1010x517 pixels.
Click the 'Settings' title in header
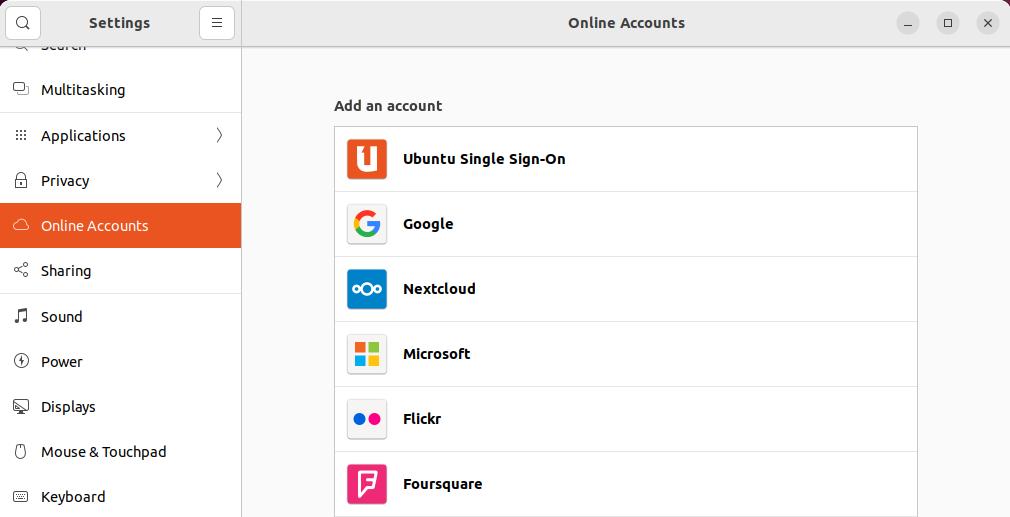[119, 23]
